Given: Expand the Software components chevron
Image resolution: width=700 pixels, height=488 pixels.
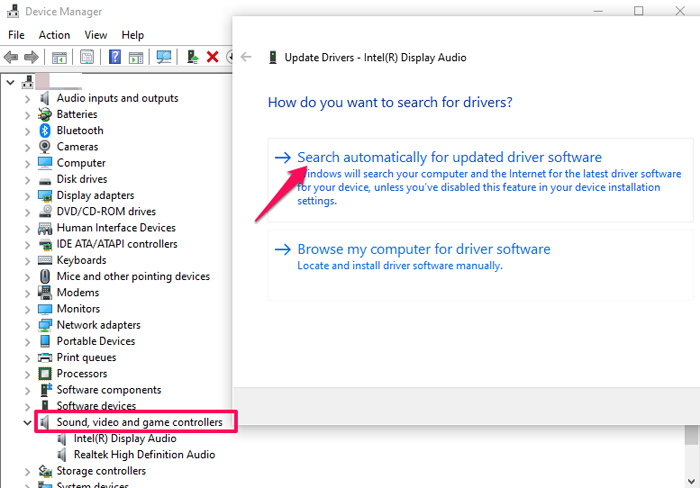Looking at the screenshot, I should 28,391.
